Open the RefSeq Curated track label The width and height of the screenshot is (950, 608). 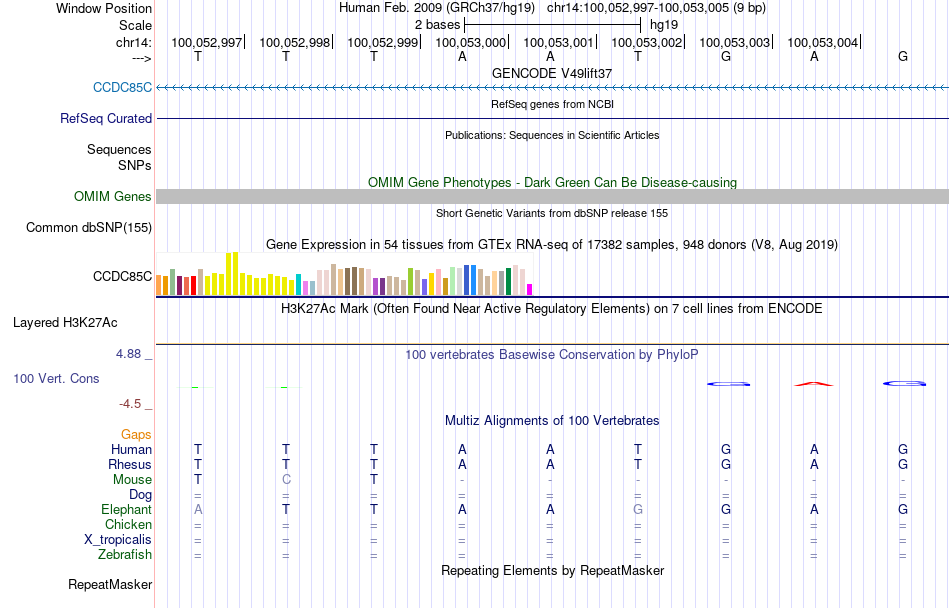coord(106,119)
